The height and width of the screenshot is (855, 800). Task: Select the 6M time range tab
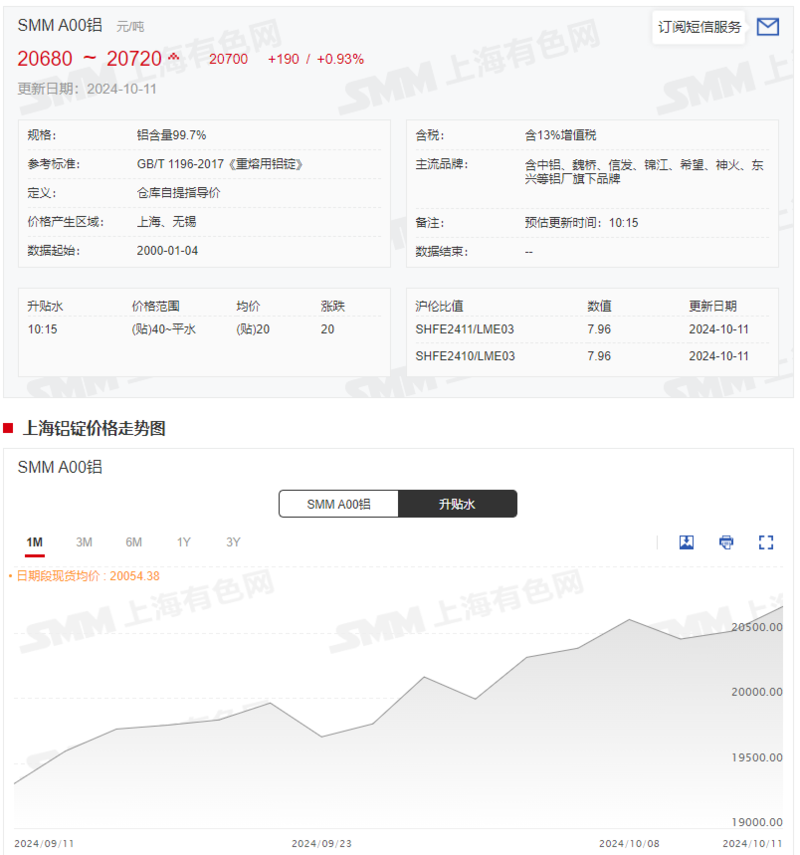coord(134,543)
